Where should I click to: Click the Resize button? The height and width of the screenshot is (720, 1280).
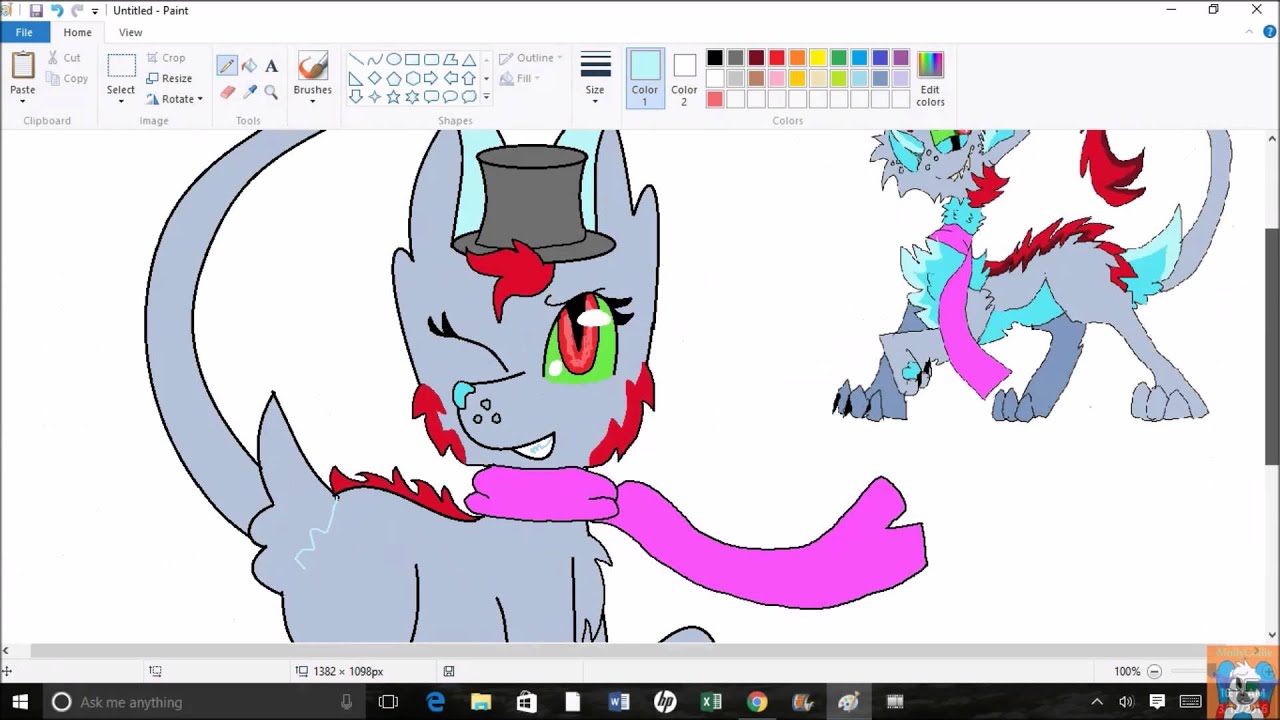point(169,78)
